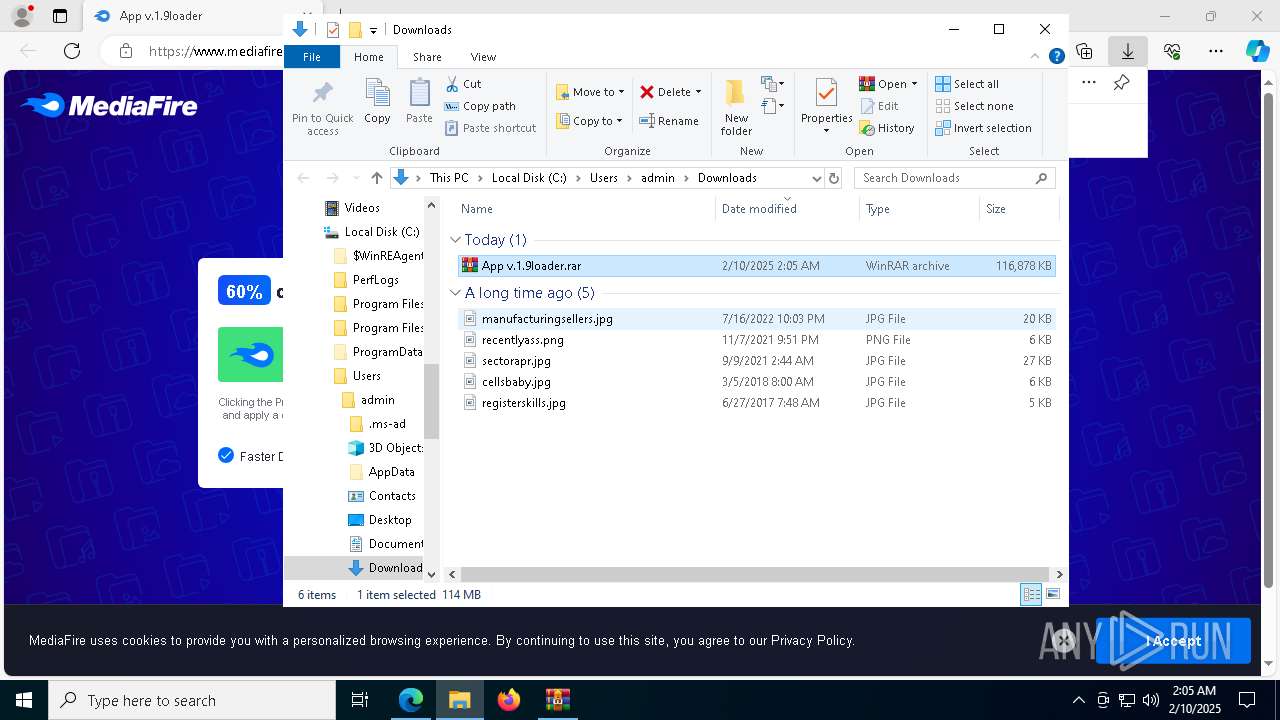Open WinRAR from the taskbar

coord(557,700)
